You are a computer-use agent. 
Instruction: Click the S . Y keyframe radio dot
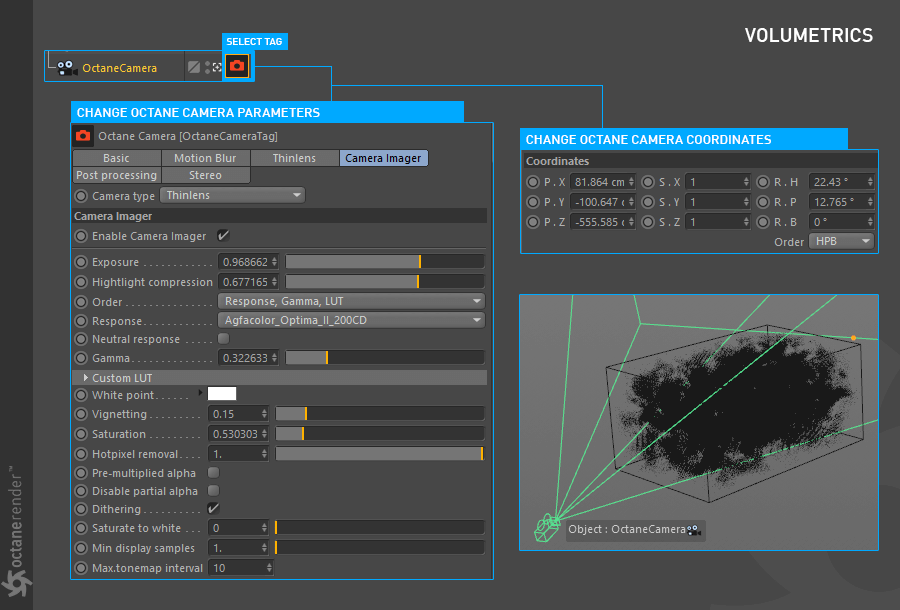click(648, 202)
